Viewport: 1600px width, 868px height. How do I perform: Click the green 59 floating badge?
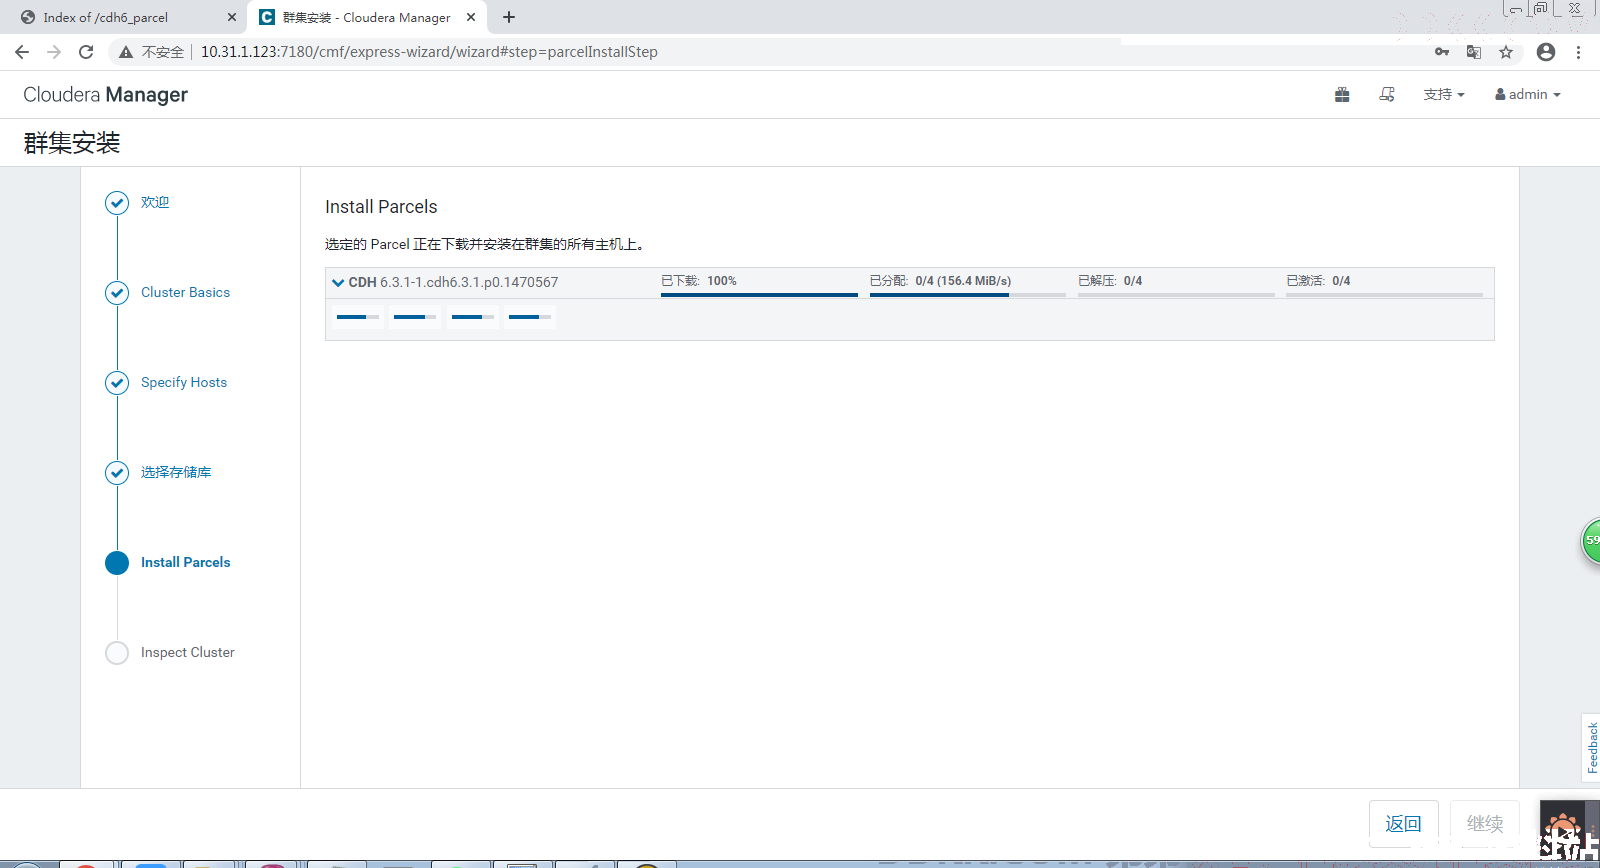pos(1591,540)
